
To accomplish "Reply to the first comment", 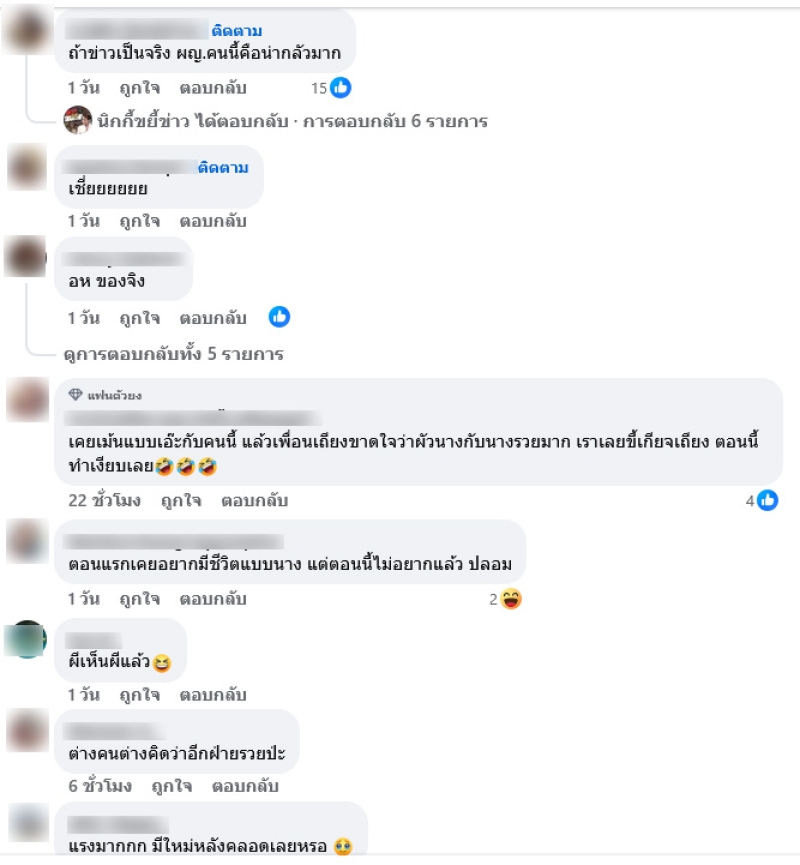I will (x=213, y=88).
